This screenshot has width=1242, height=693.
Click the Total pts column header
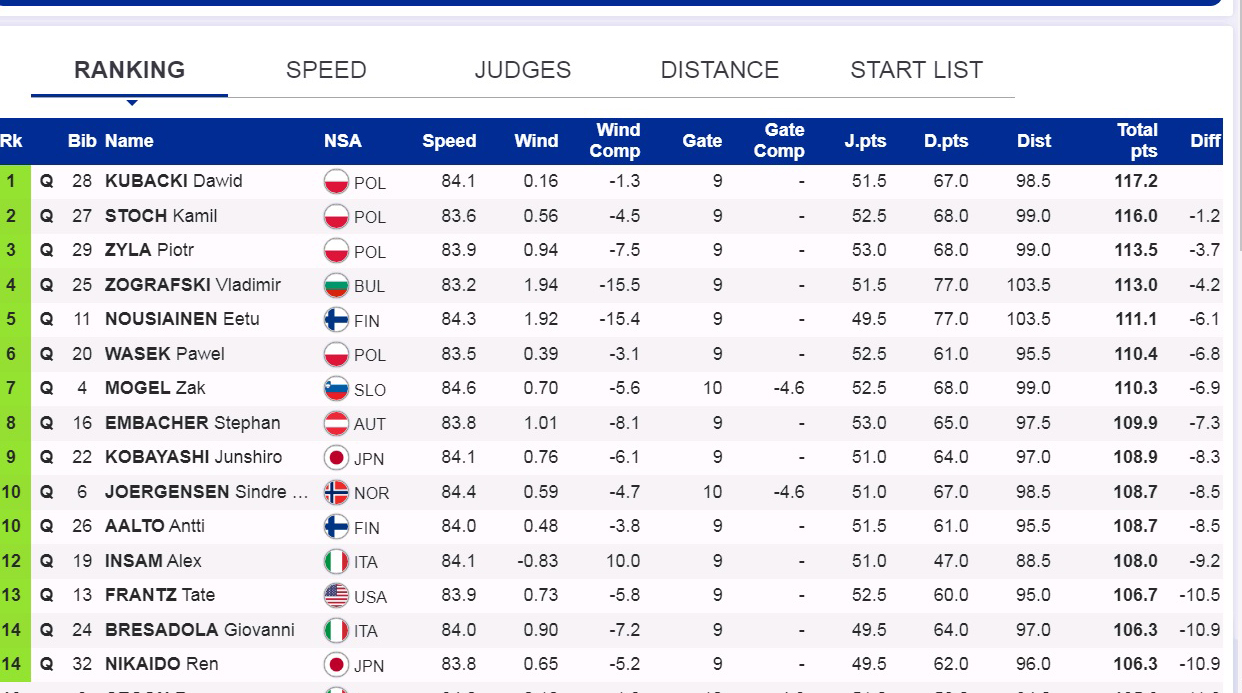[x=1137, y=141]
